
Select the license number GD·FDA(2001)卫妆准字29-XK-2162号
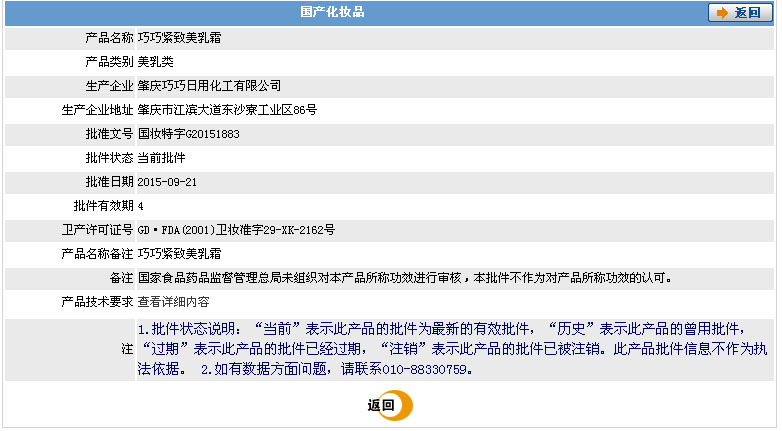(x=236, y=229)
